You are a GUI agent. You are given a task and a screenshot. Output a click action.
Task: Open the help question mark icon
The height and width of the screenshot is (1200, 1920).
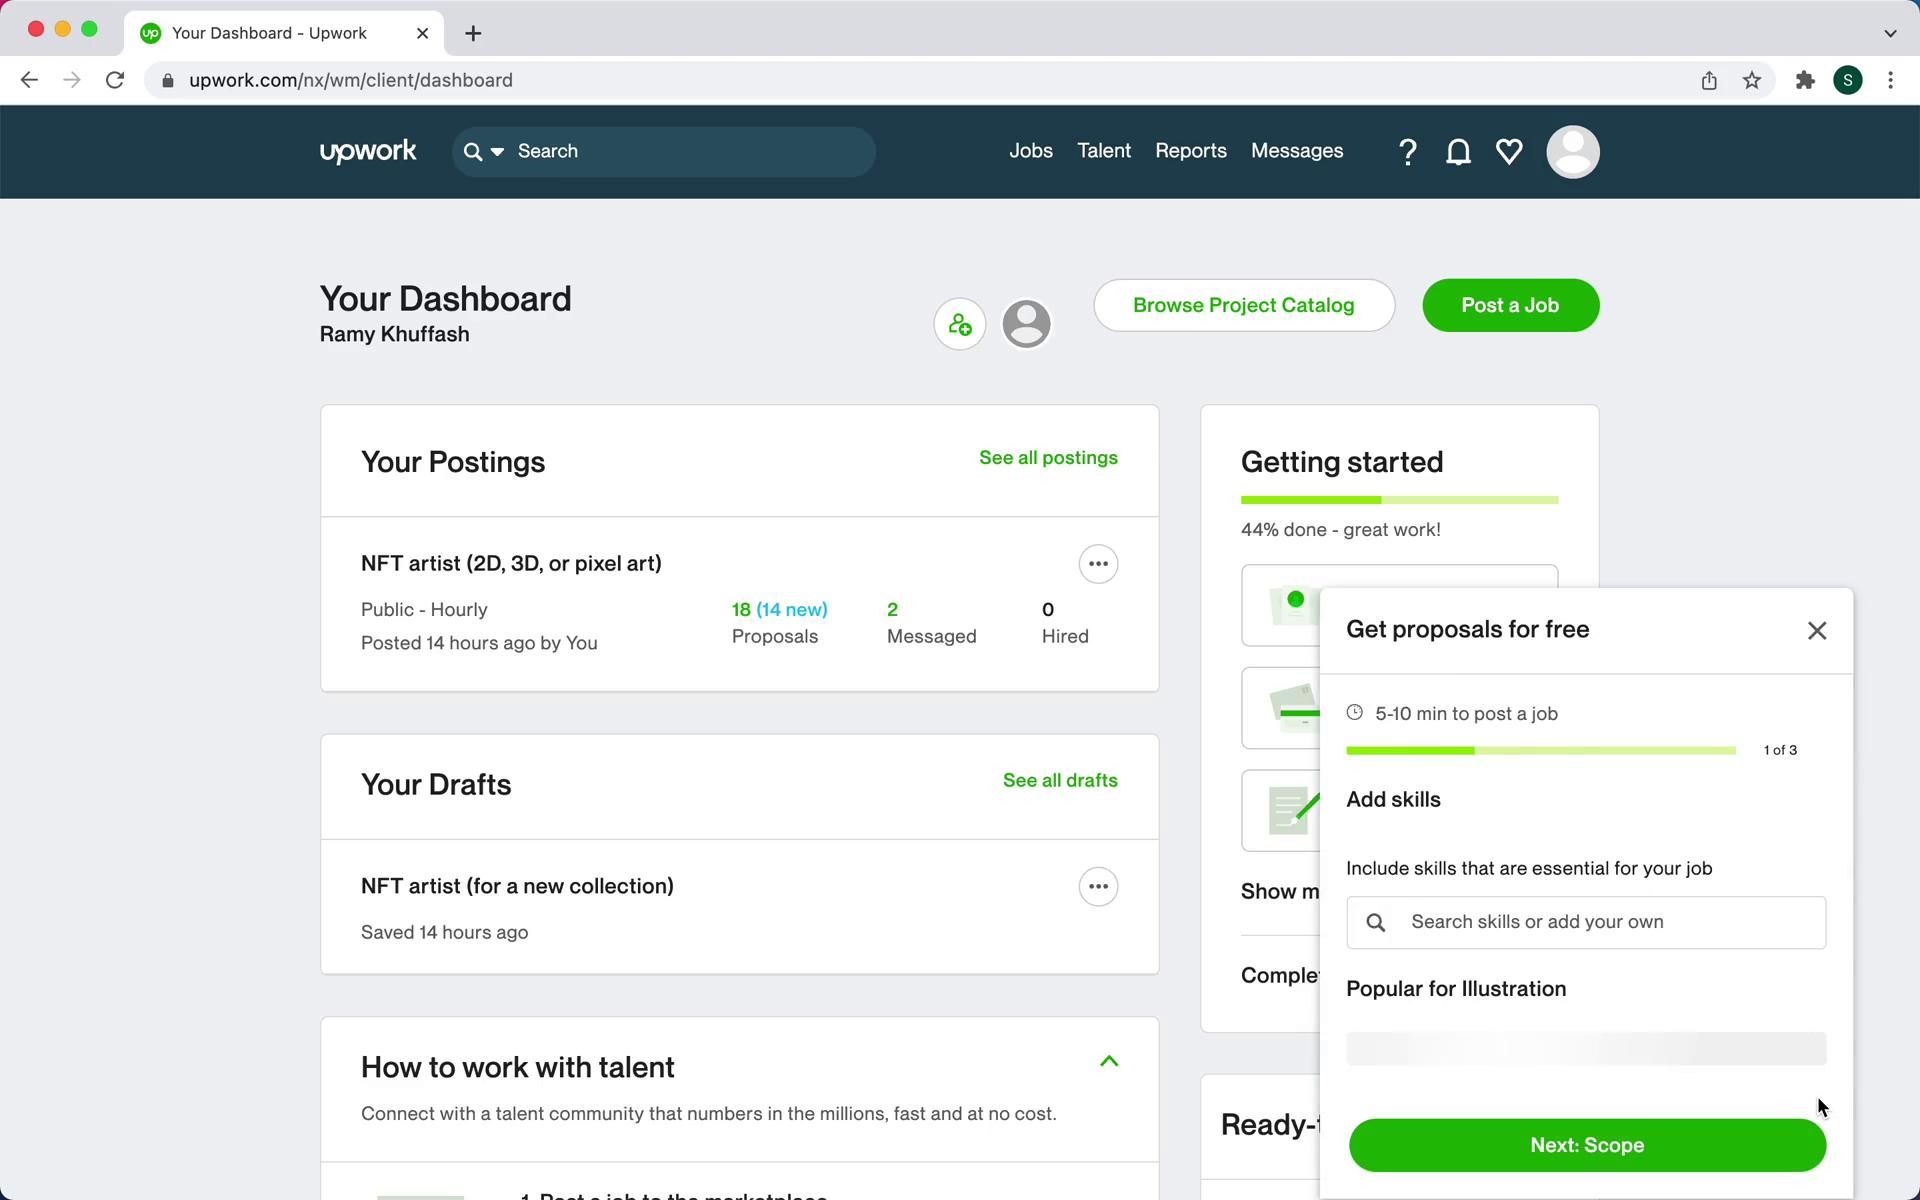1407,152
